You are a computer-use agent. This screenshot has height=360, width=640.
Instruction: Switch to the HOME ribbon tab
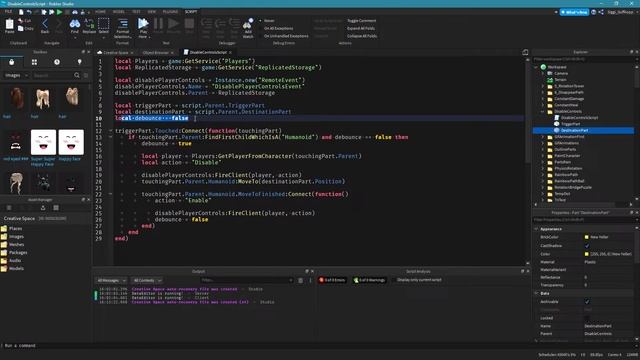tap(100, 12)
